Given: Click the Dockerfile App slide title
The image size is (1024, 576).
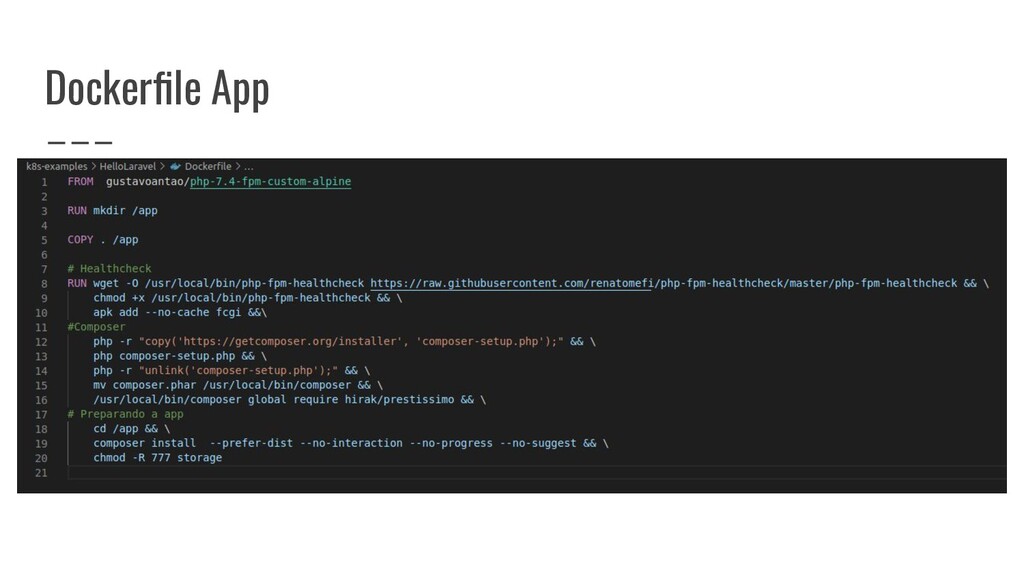Looking at the screenshot, I should pyautogui.click(x=157, y=88).
